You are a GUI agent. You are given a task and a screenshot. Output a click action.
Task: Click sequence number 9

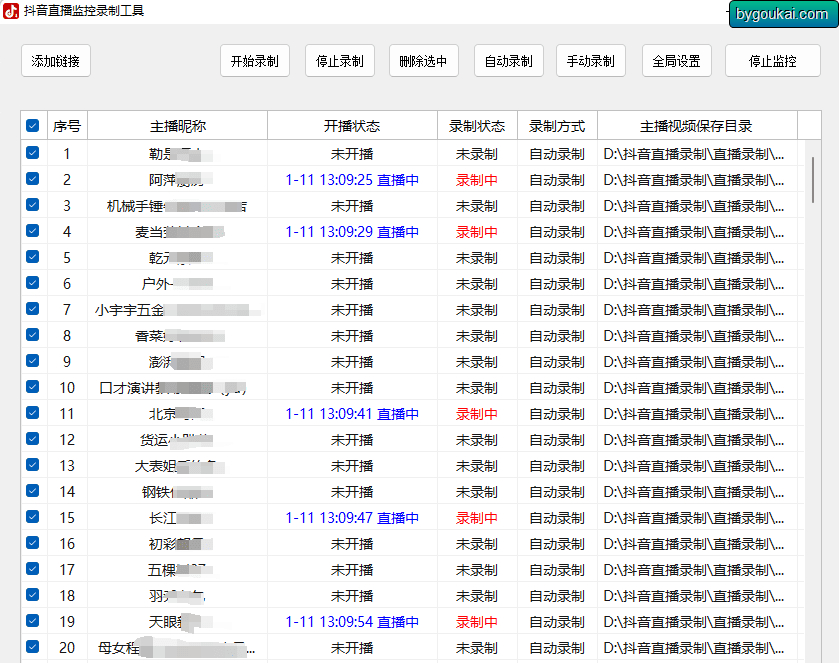click(x=67, y=362)
